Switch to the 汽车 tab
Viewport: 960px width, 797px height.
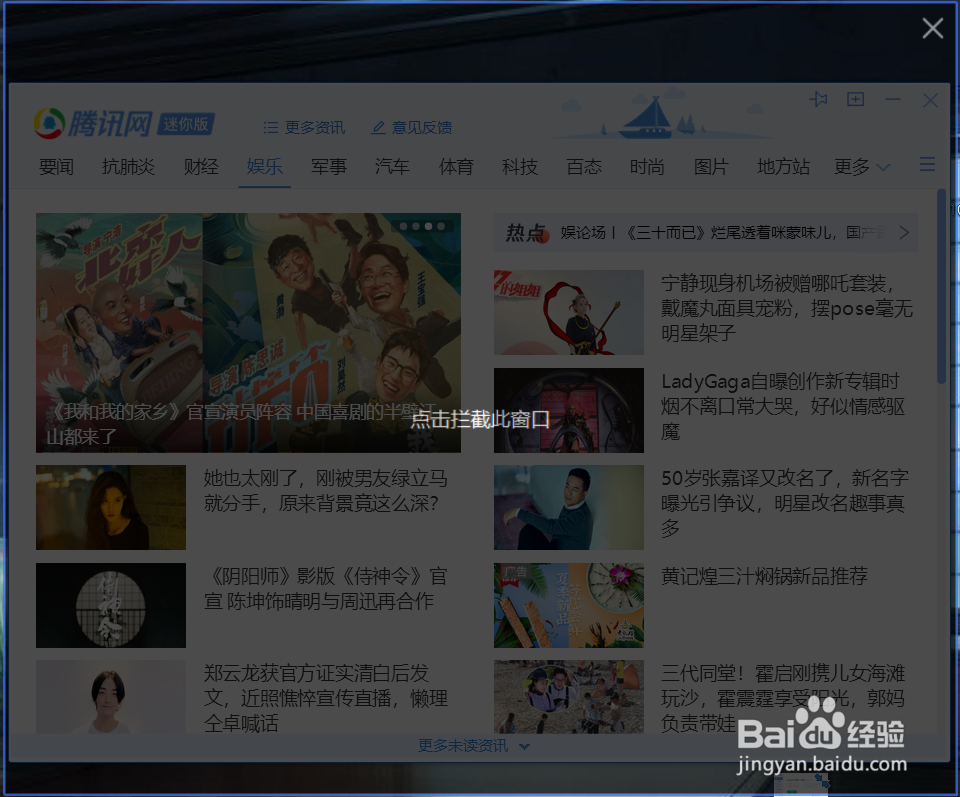[392, 167]
